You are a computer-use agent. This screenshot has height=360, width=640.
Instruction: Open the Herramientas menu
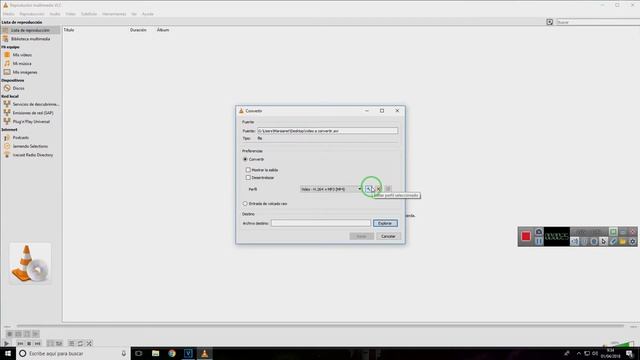(114, 14)
